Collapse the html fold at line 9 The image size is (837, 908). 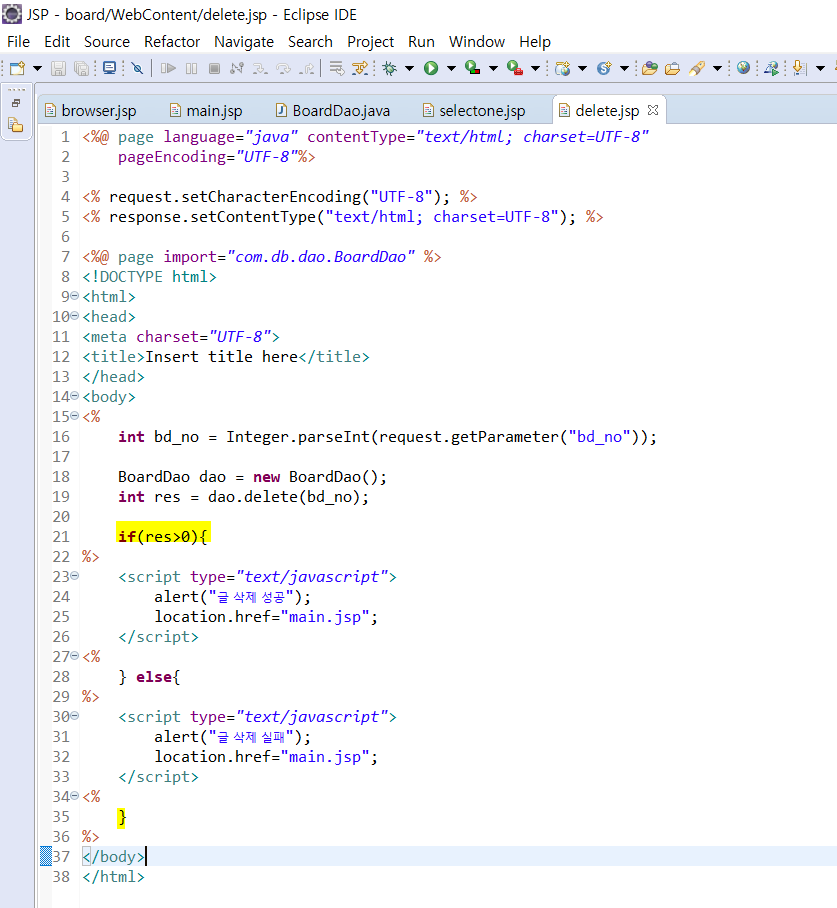[75, 296]
